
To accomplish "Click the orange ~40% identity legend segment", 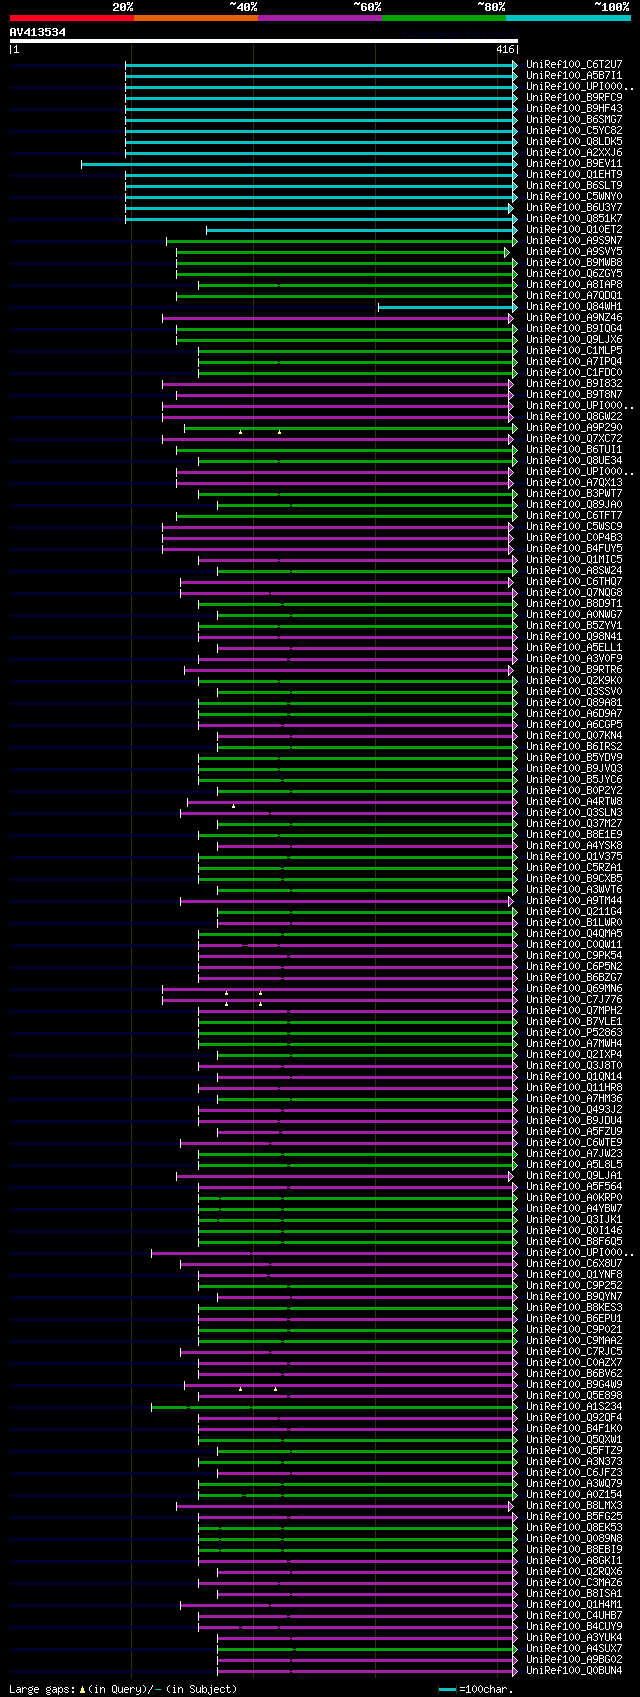I will (196, 17).
